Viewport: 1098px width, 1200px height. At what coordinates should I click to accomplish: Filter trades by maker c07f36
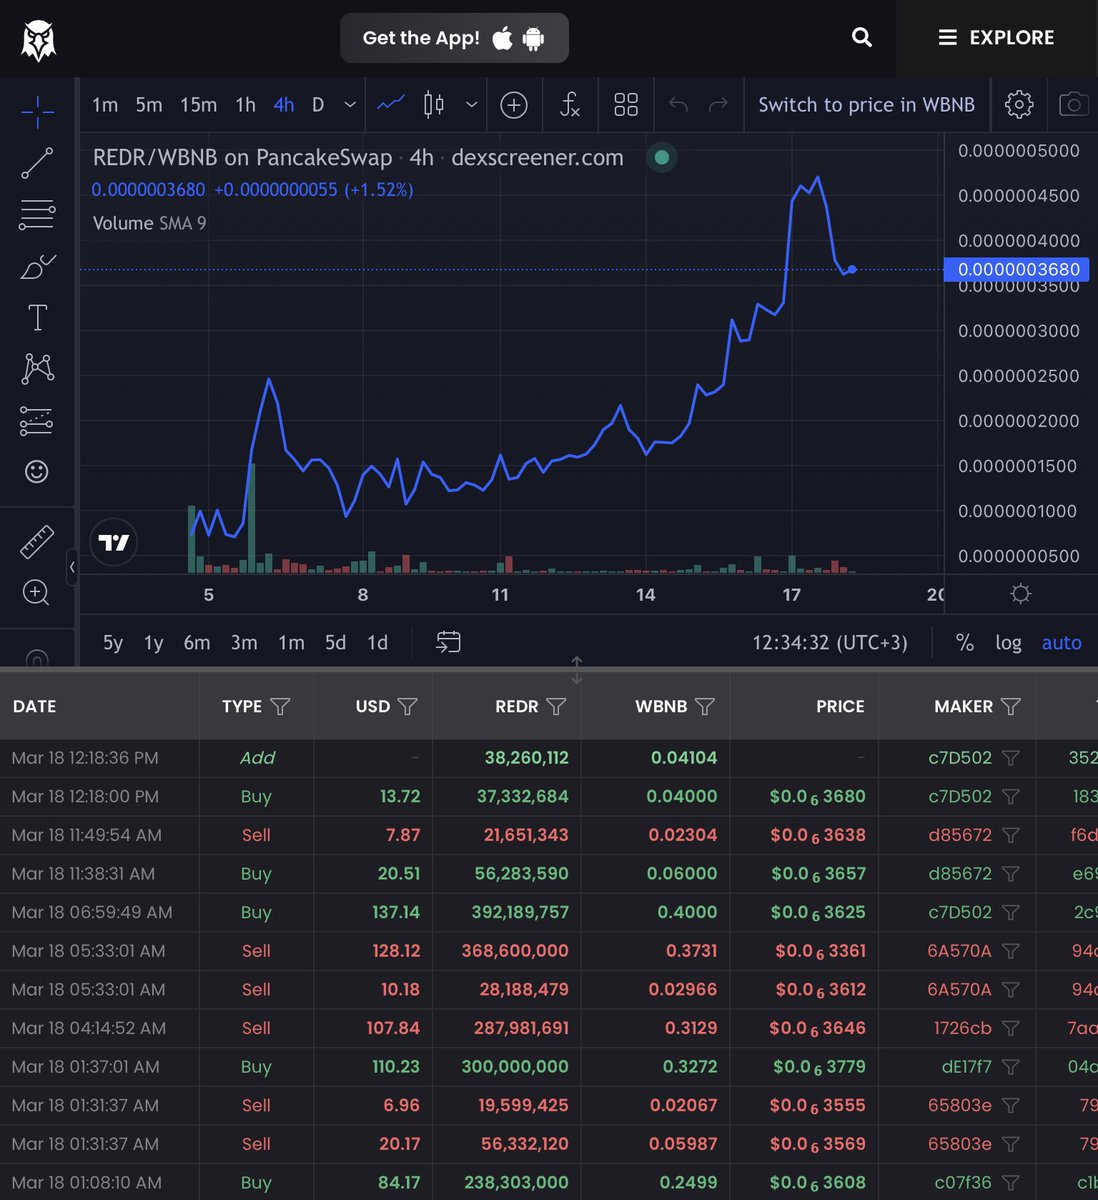[1011, 1183]
